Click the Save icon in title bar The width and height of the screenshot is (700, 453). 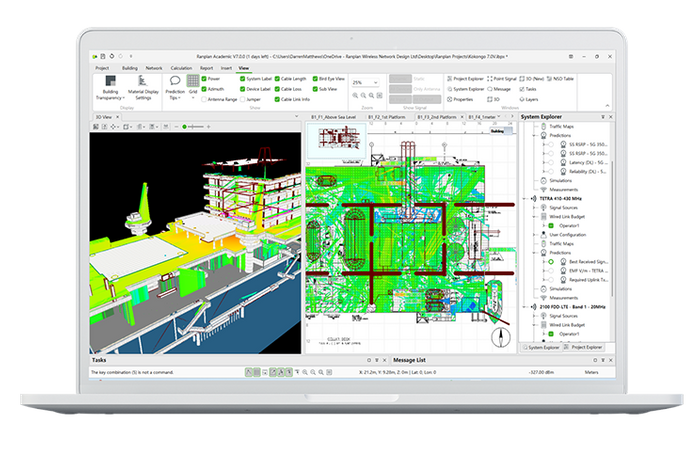tap(103, 56)
